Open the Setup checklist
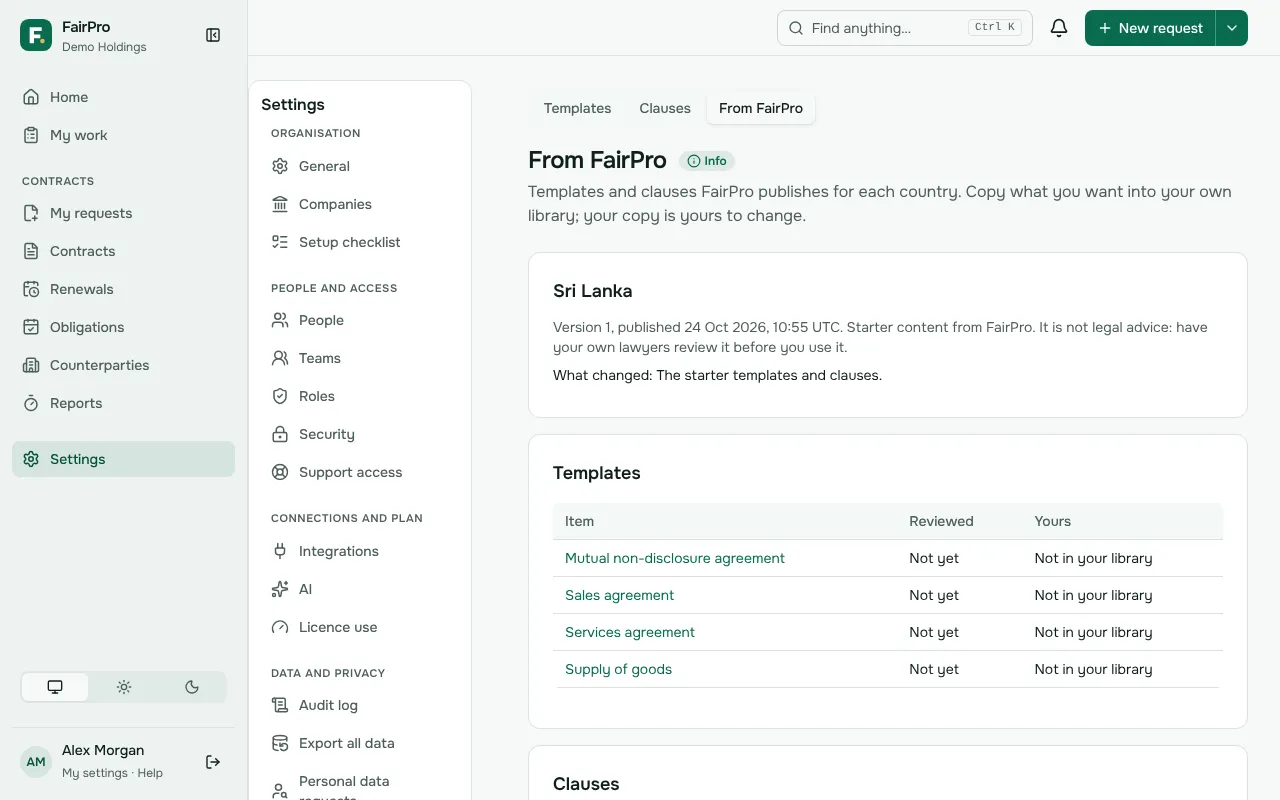This screenshot has width=1280, height=800. click(360, 242)
